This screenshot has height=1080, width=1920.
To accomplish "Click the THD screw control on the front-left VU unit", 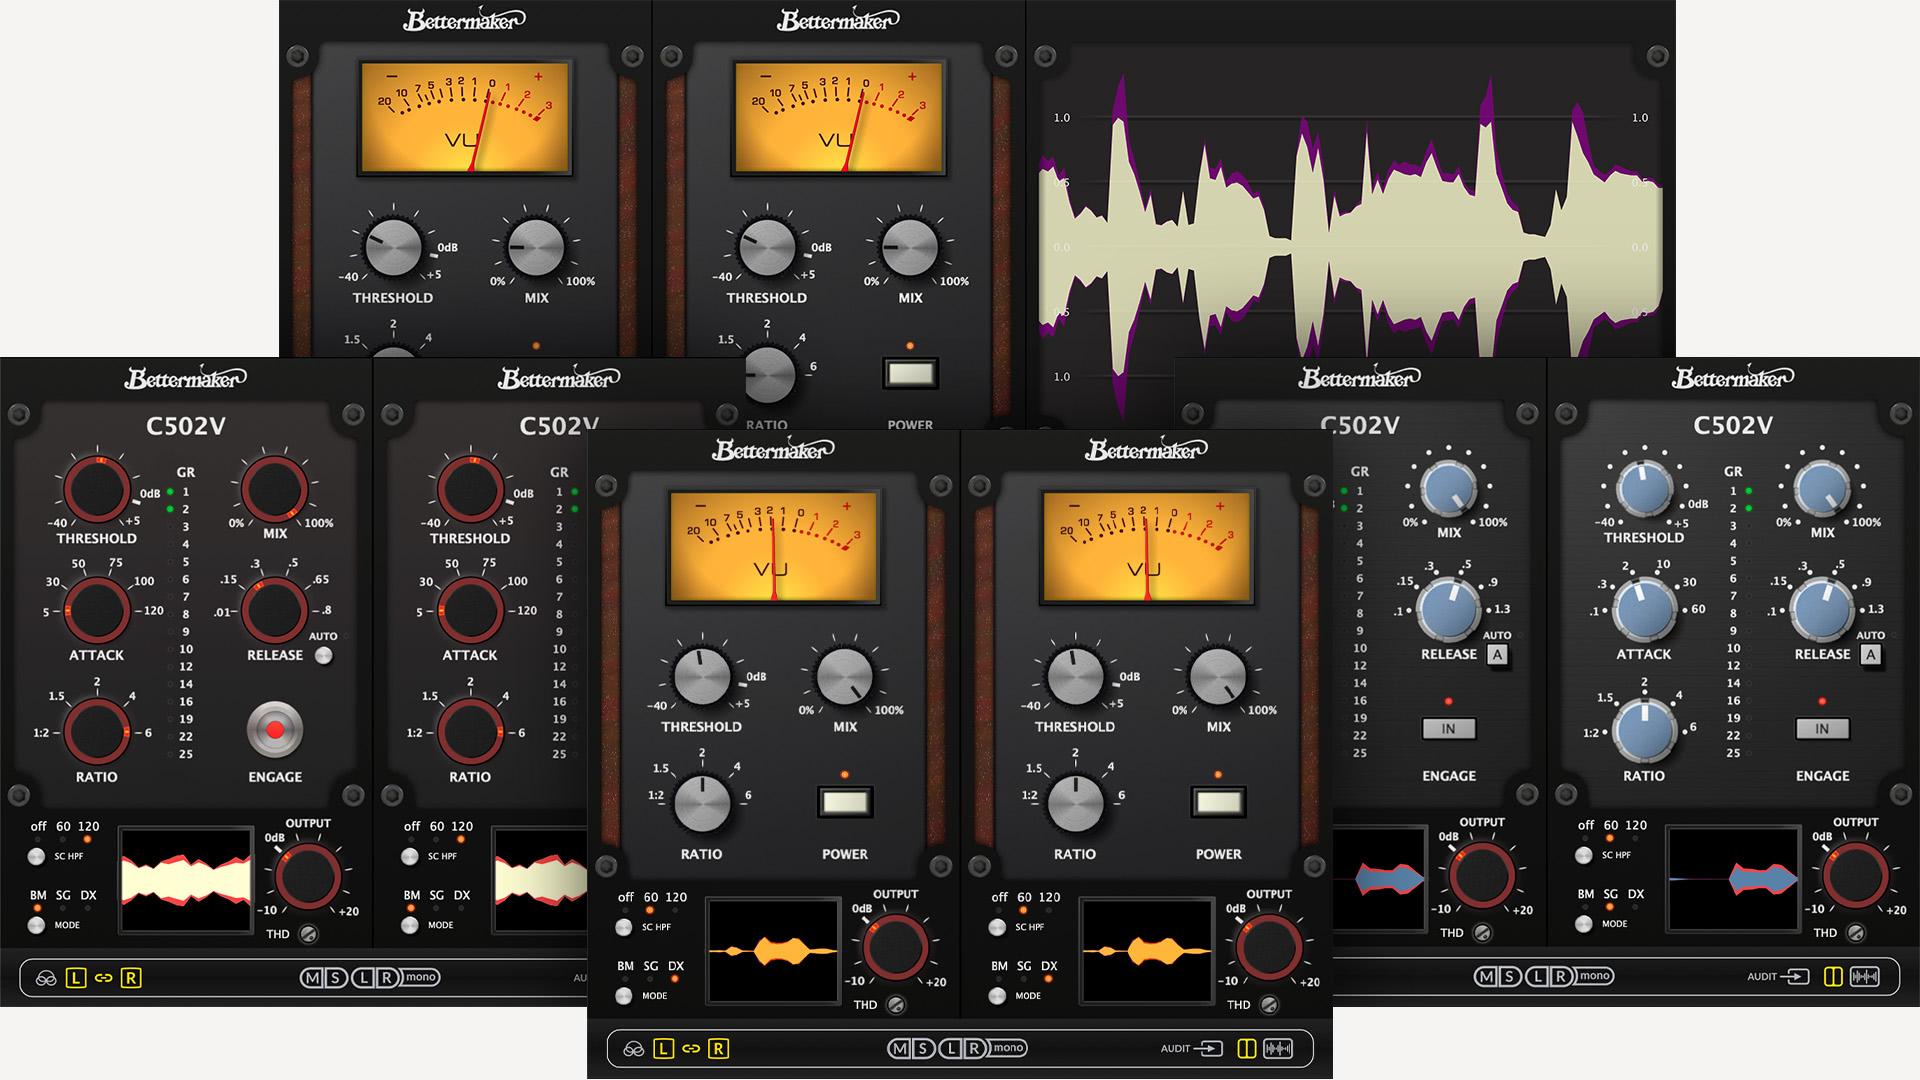I will click(x=896, y=1005).
